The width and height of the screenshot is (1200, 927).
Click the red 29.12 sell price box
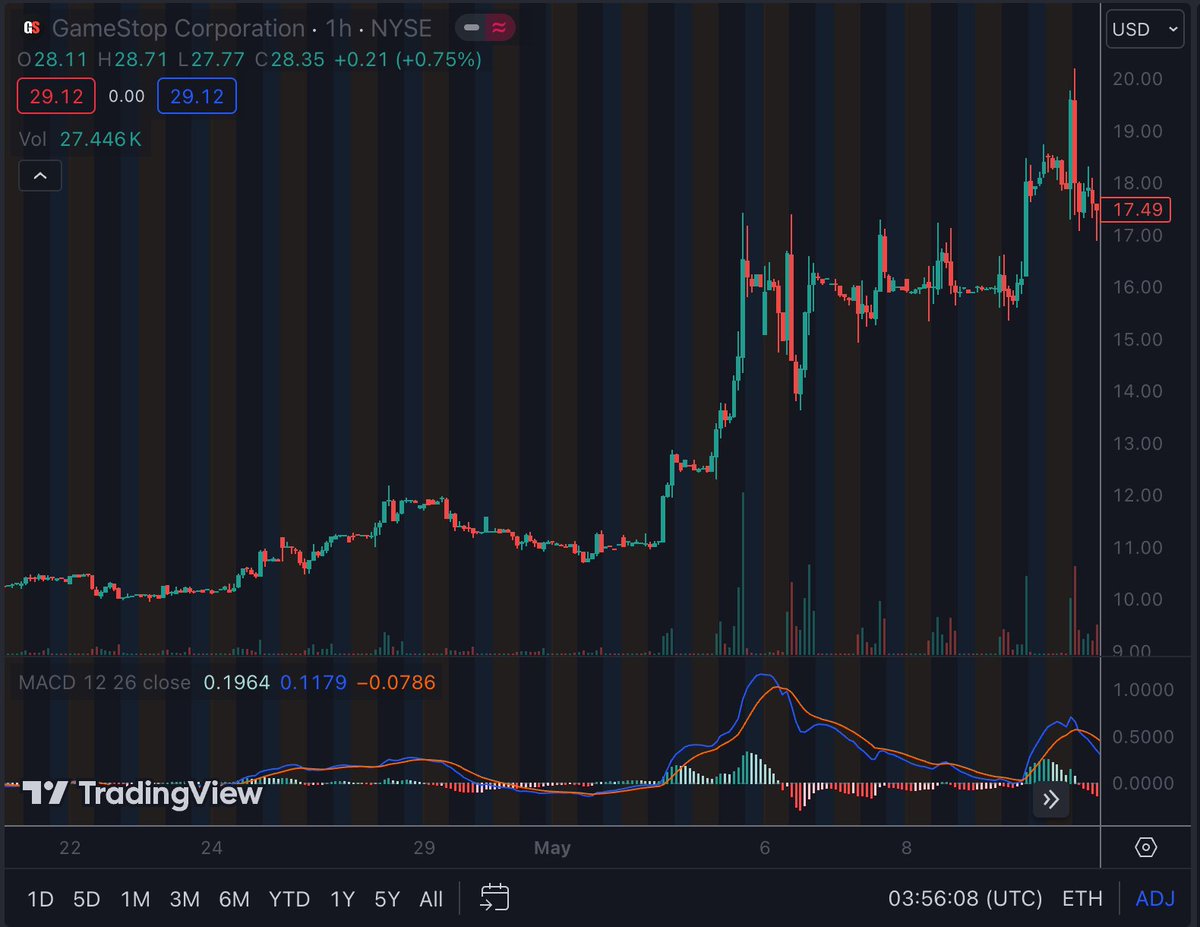point(56,96)
